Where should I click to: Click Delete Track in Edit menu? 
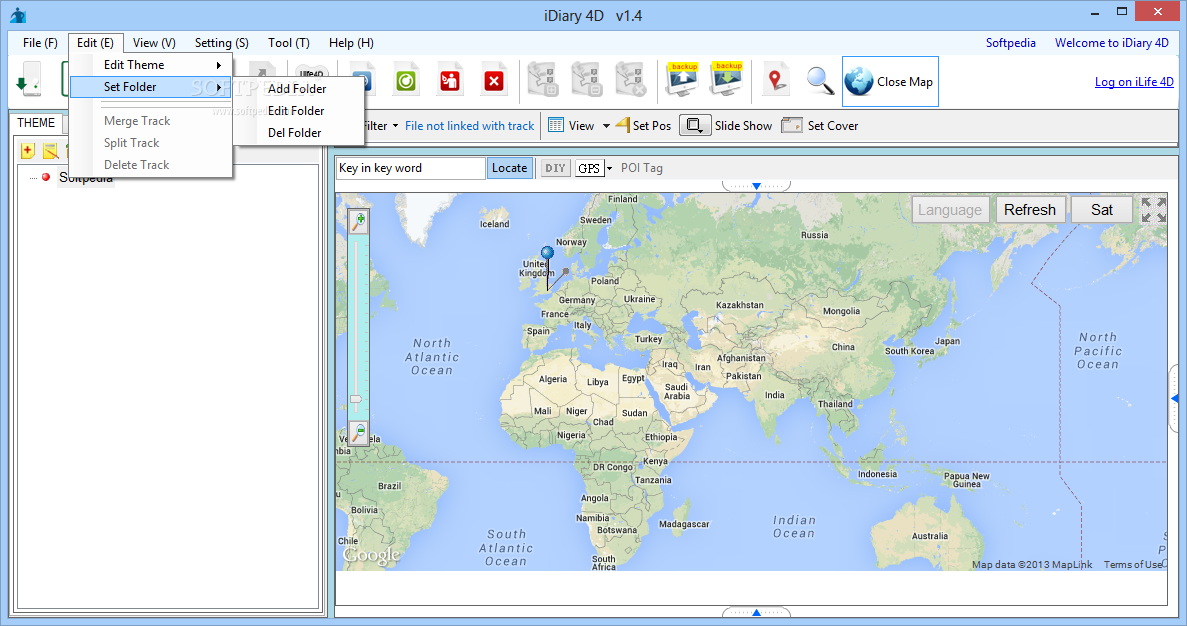(151, 165)
